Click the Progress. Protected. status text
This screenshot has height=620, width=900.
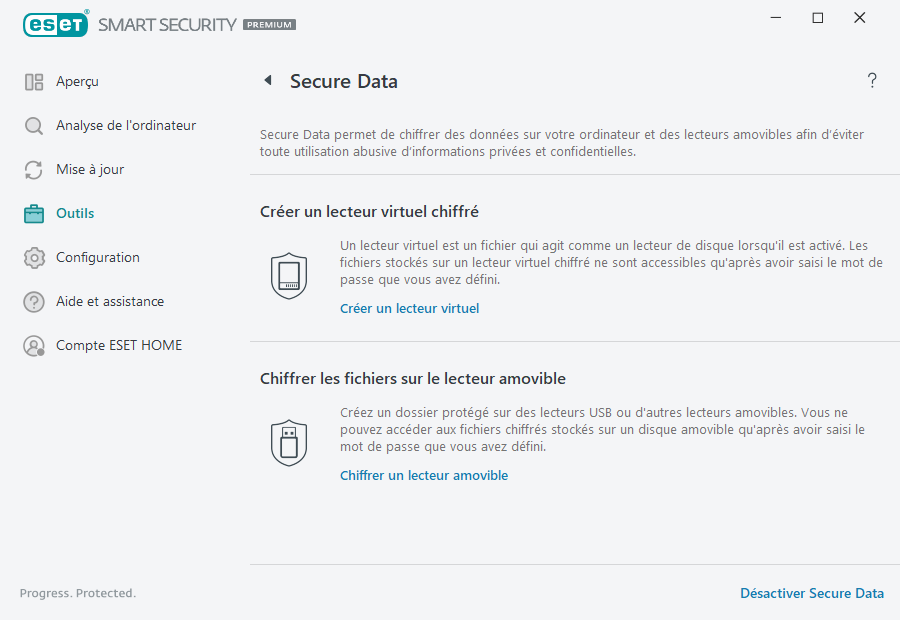pyautogui.click(x=77, y=593)
